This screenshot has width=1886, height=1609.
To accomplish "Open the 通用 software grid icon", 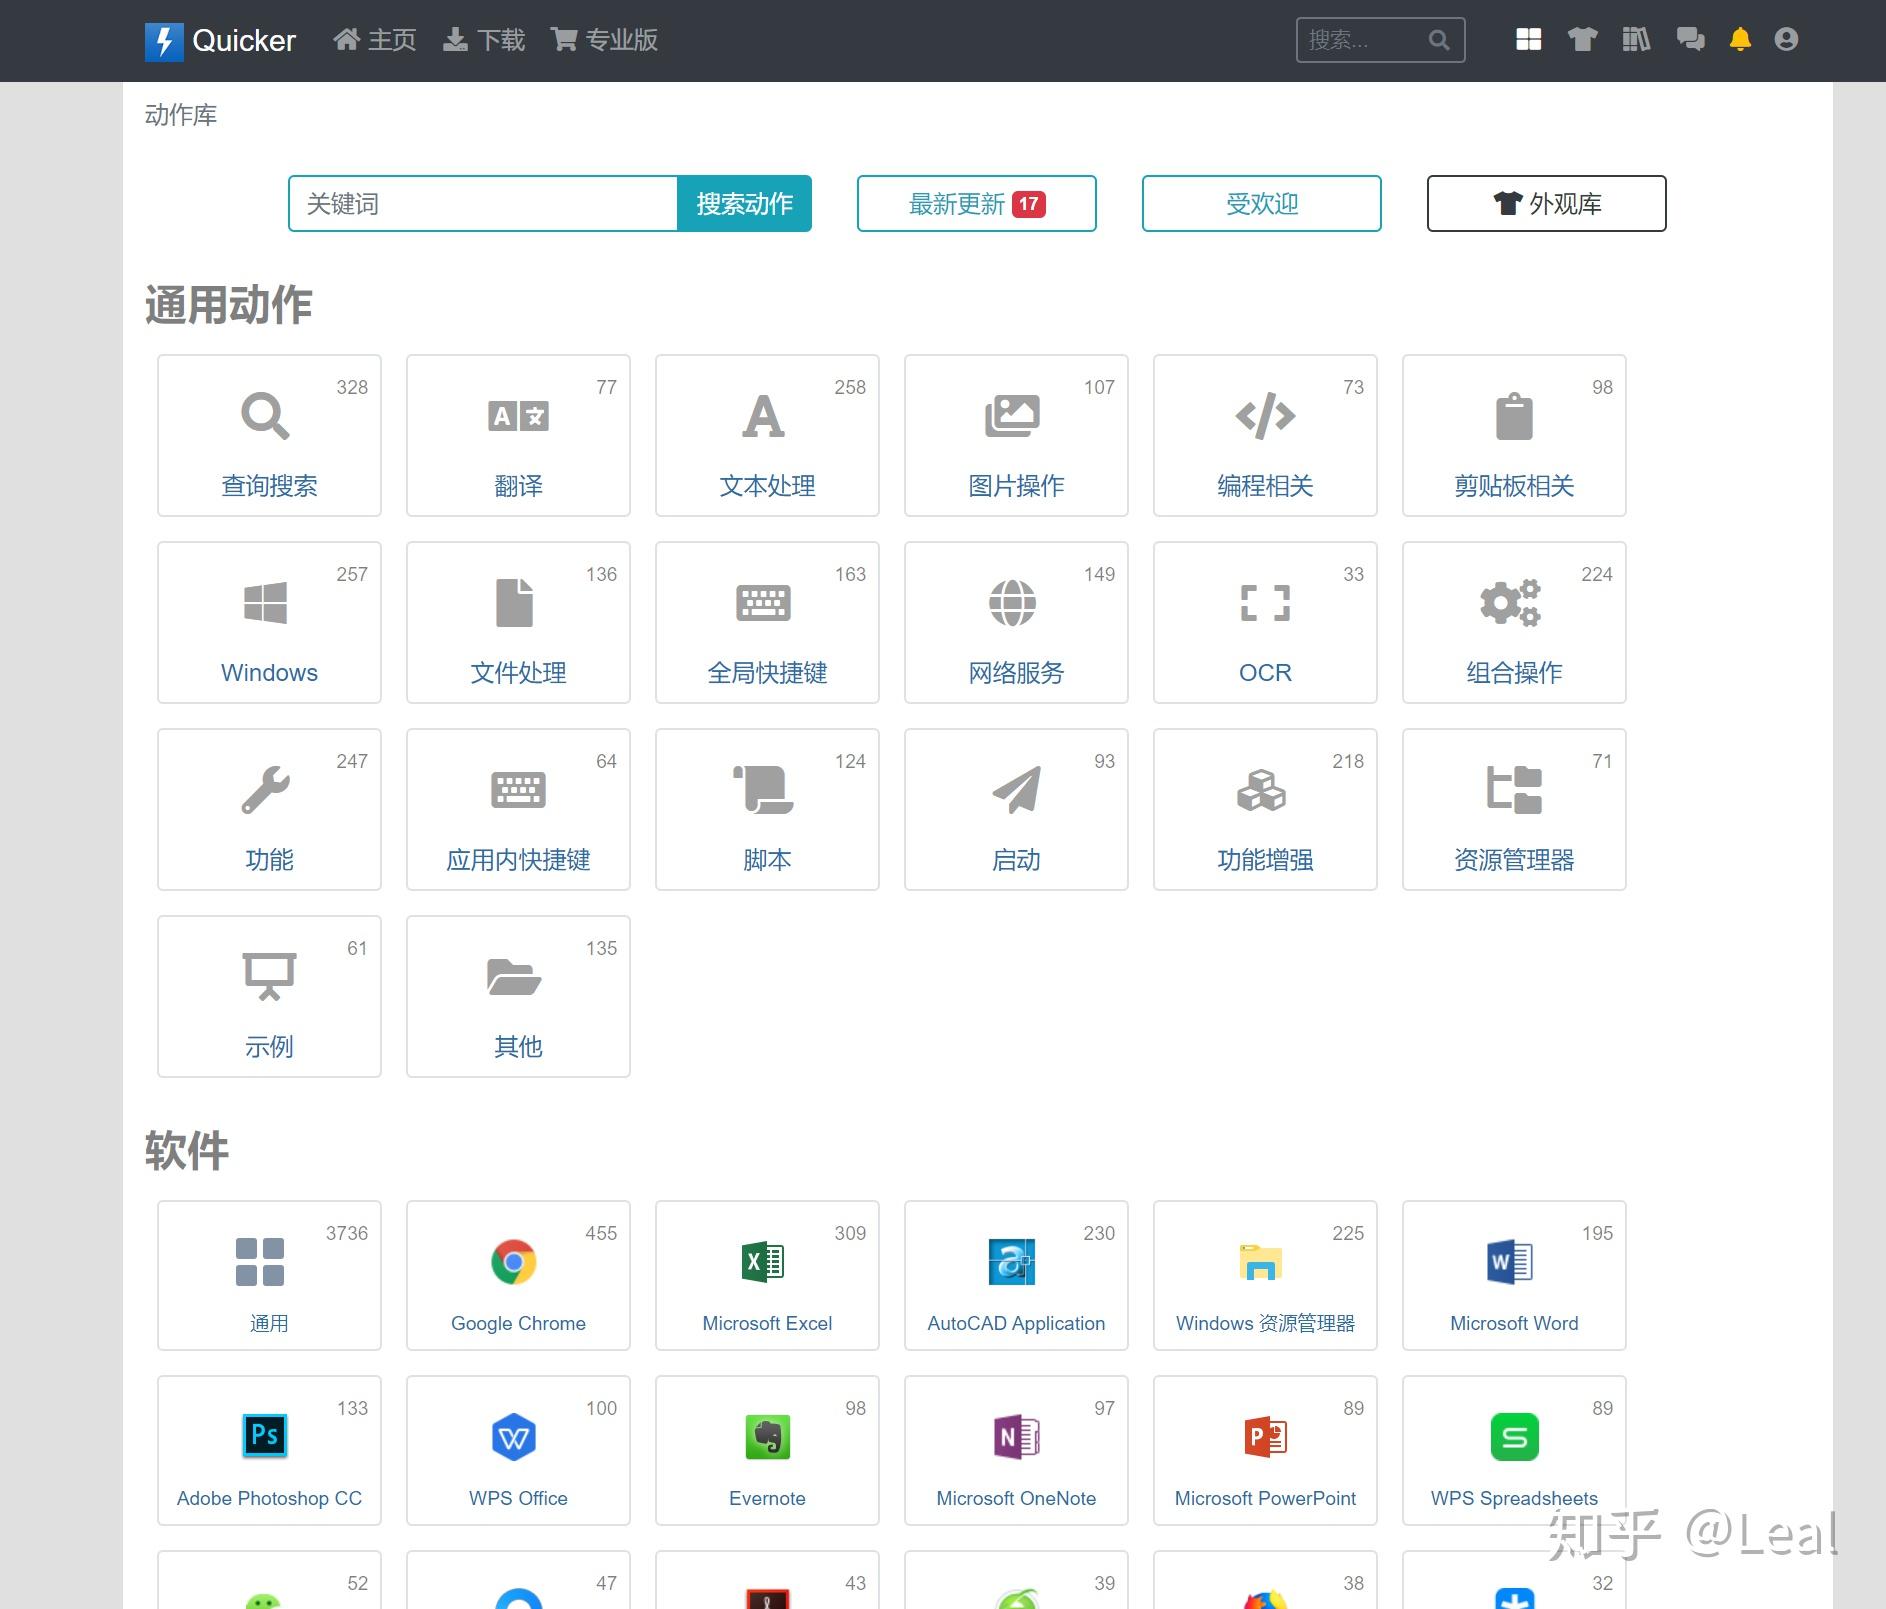I will tap(260, 1262).
